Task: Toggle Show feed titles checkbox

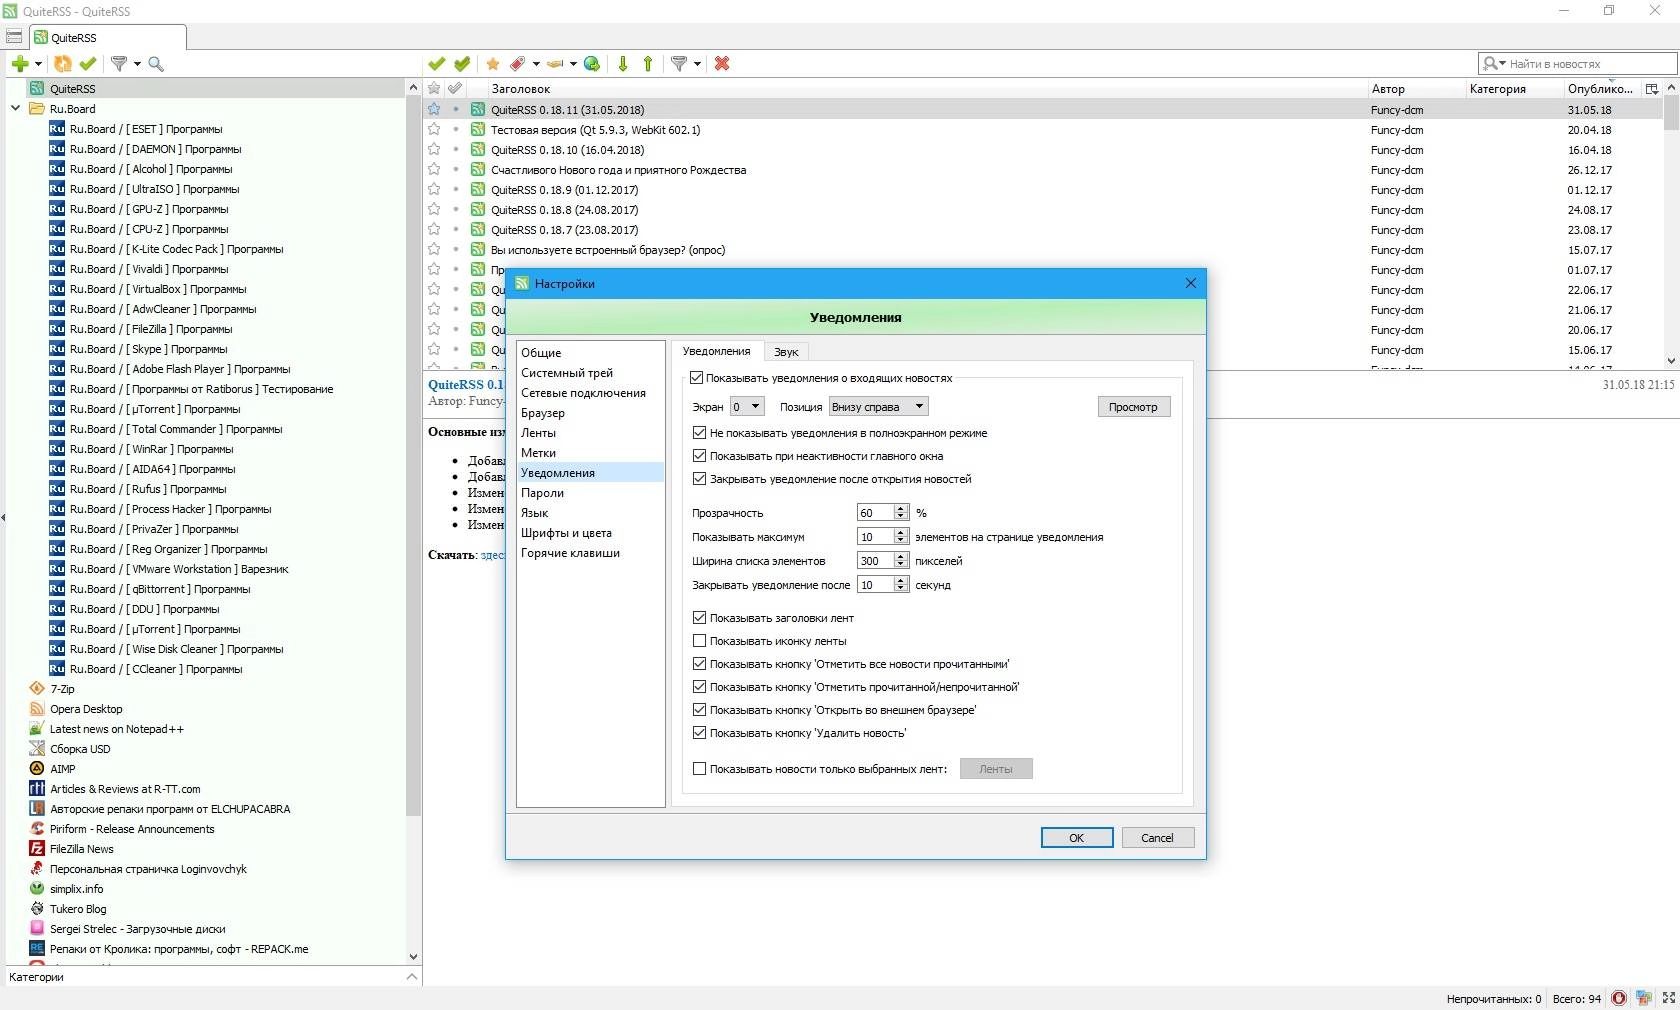Action: click(699, 618)
